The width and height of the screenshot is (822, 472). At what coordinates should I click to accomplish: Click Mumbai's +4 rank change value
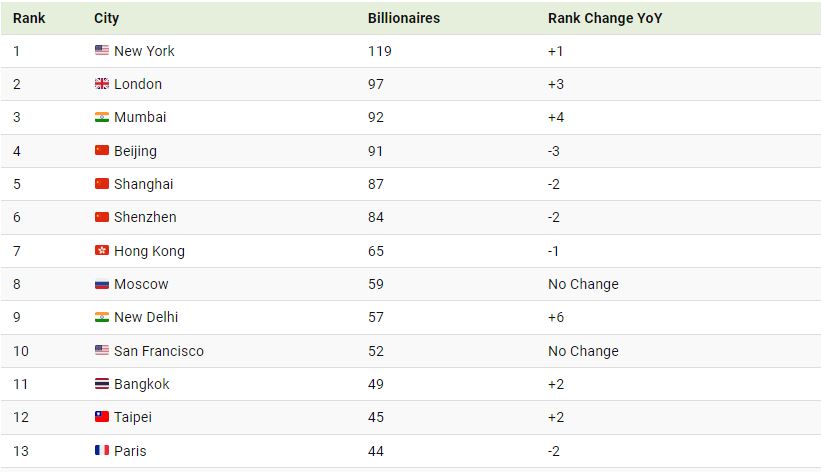tap(556, 117)
